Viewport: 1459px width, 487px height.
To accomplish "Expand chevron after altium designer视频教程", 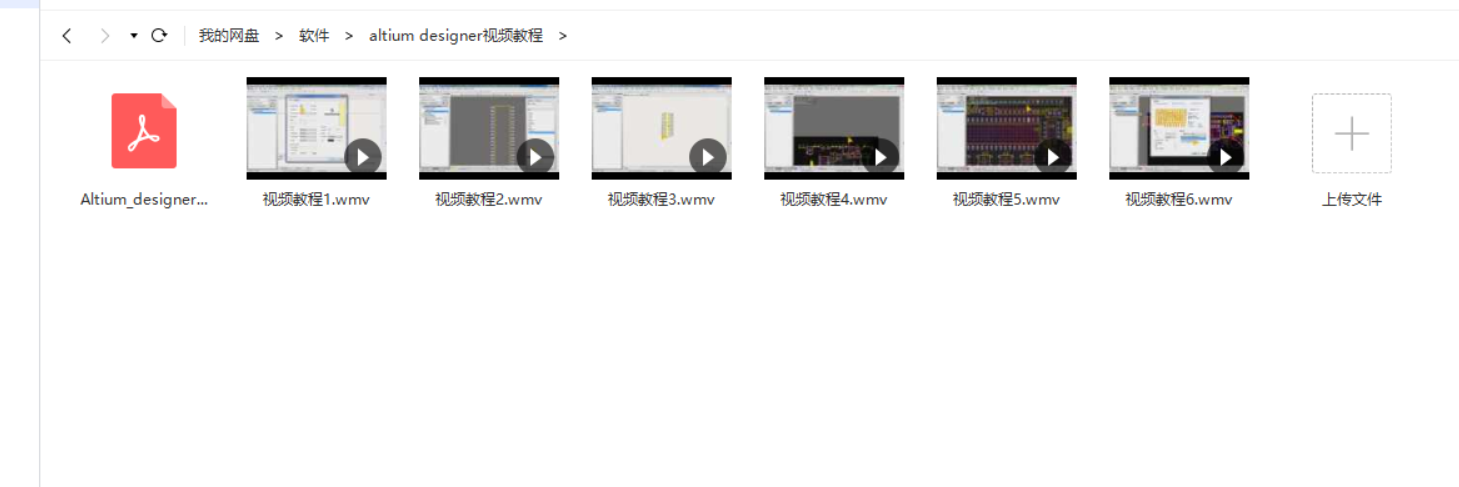I will [x=563, y=36].
